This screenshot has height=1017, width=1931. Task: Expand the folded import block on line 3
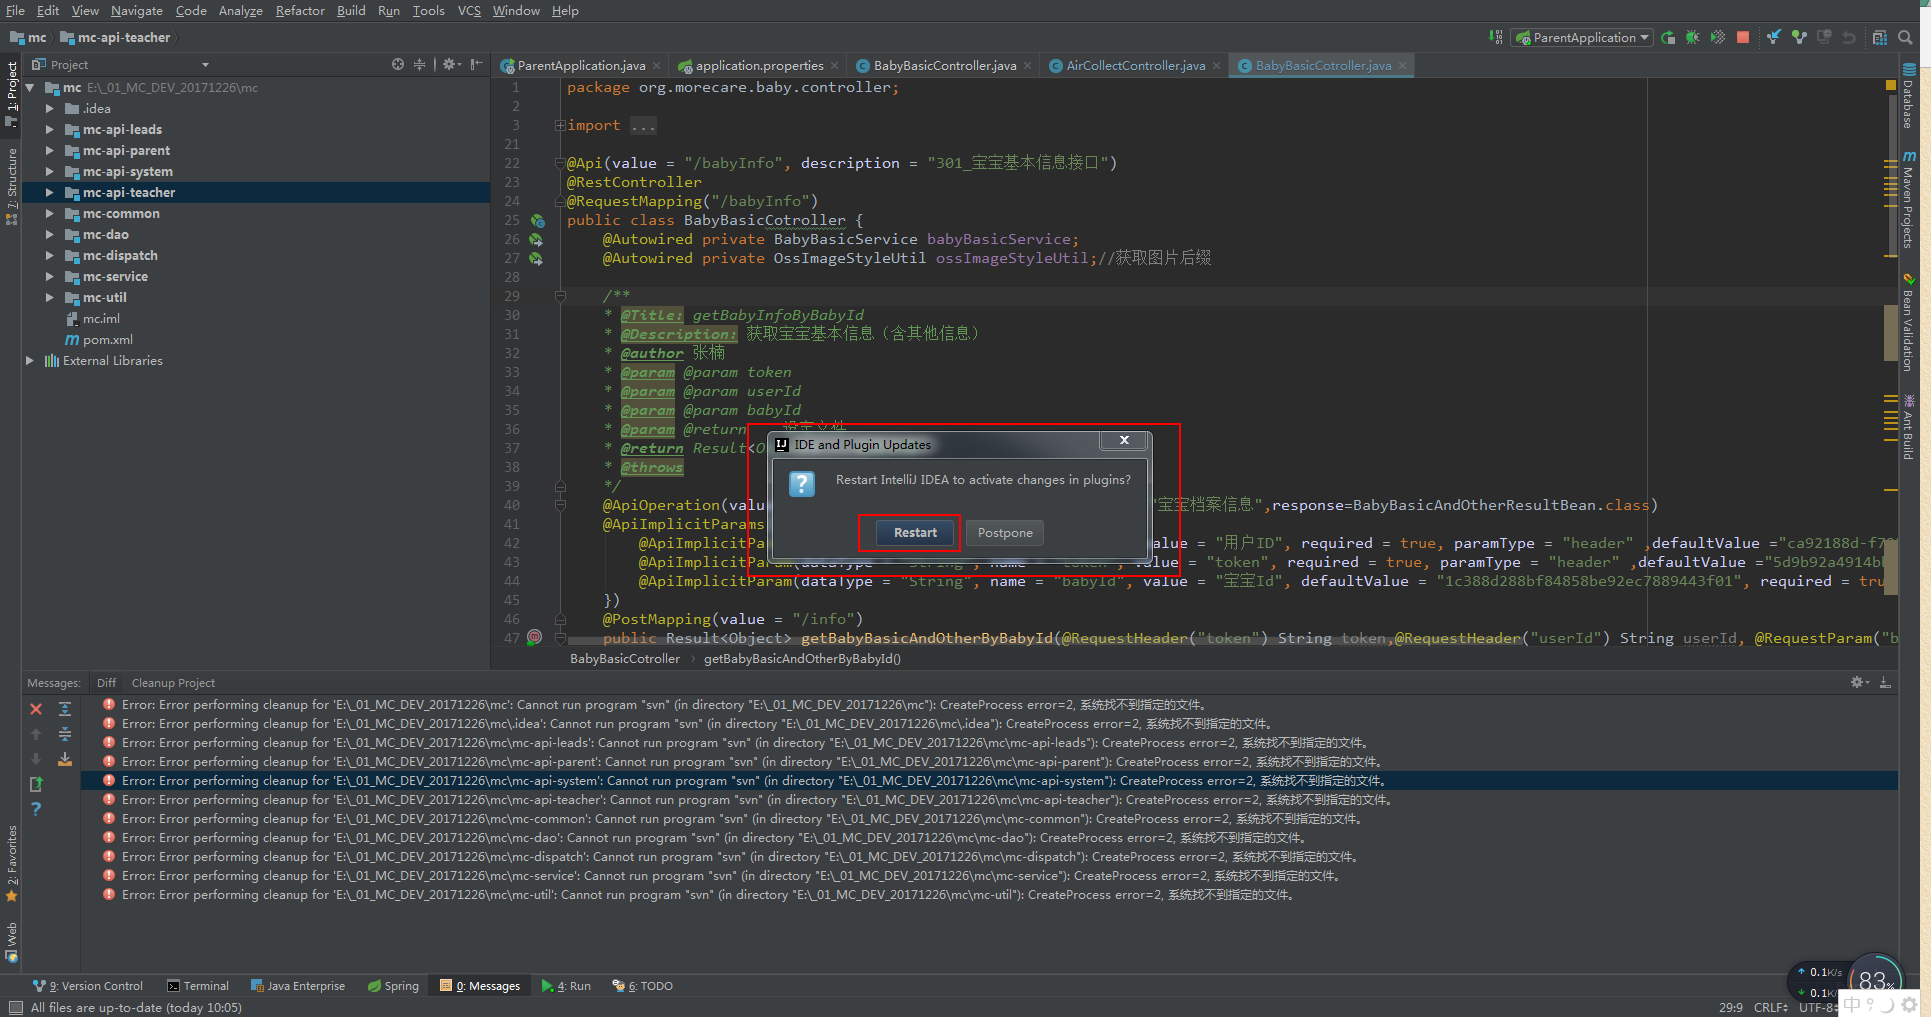[560, 125]
